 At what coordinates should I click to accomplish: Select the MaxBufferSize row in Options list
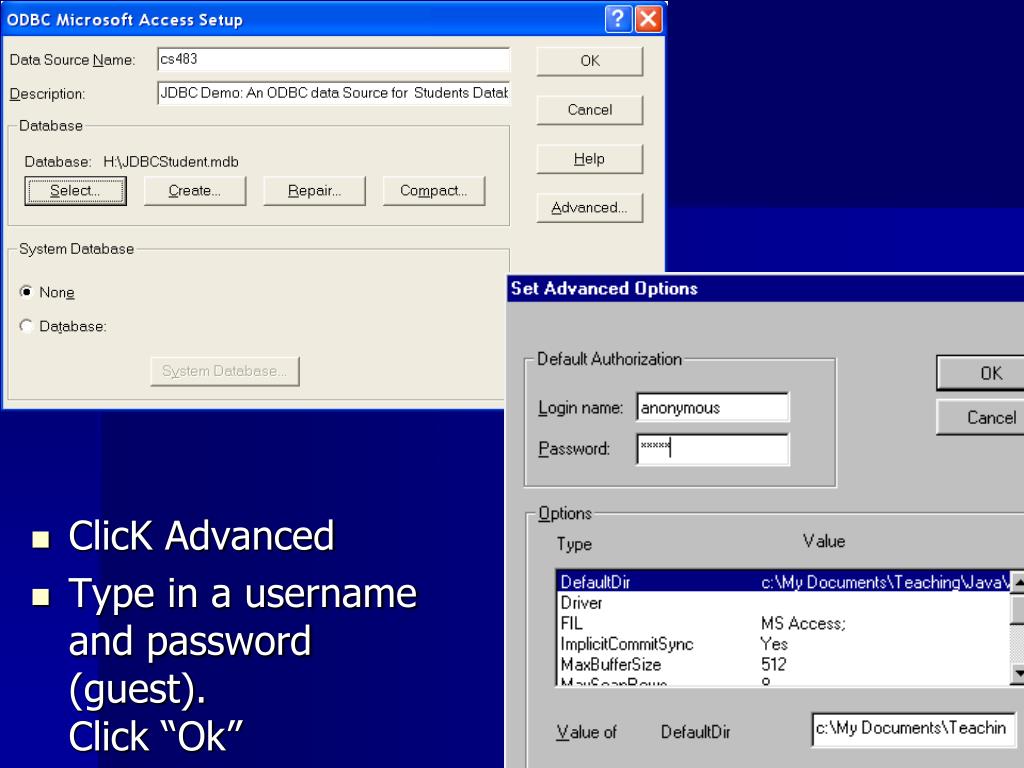click(x=784, y=665)
